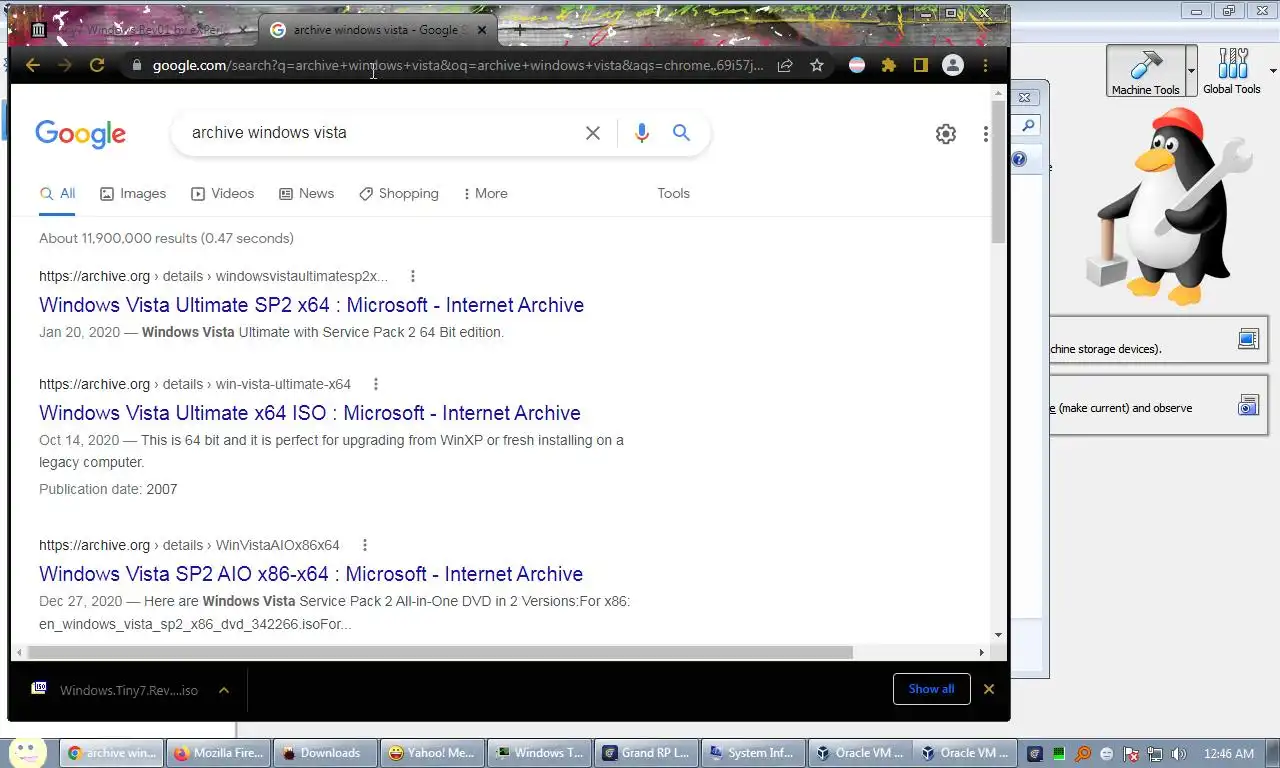Reload the Google search page
Image resolution: width=1280 pixels, height=768 pixels.
pos(97,65)
